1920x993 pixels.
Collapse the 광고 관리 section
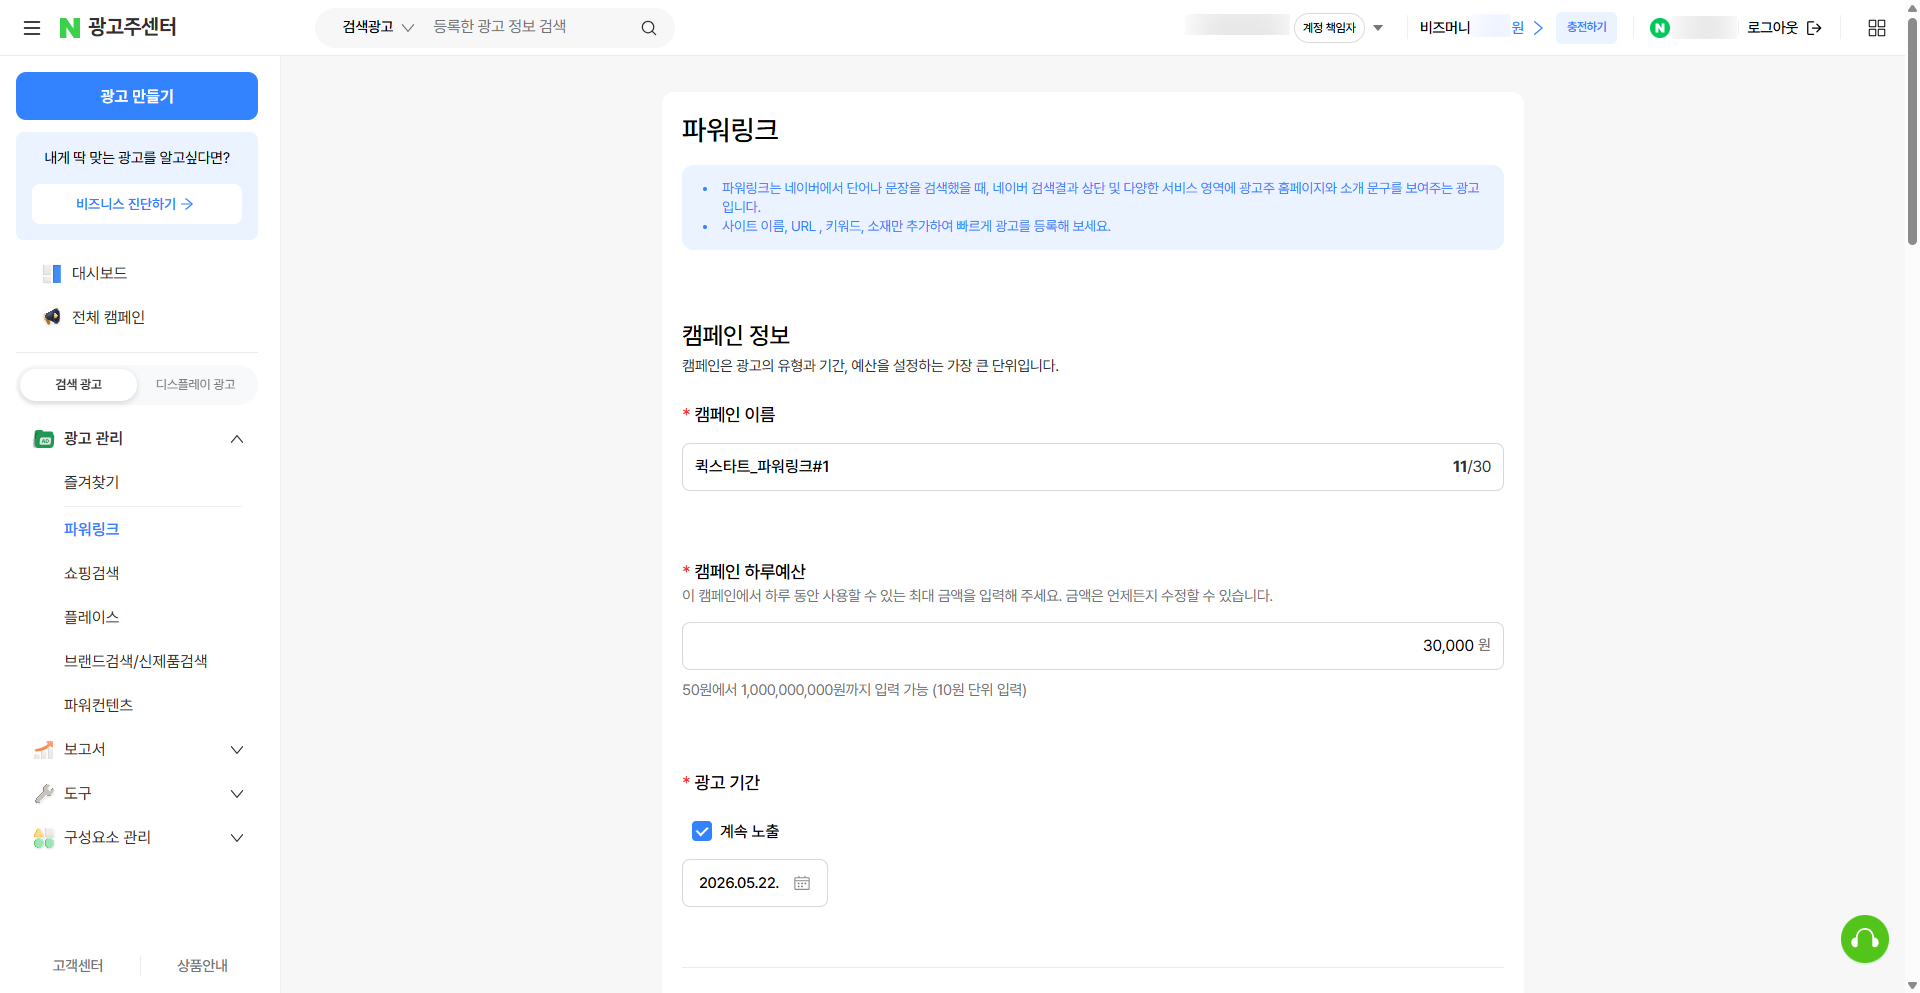(237, 439)
